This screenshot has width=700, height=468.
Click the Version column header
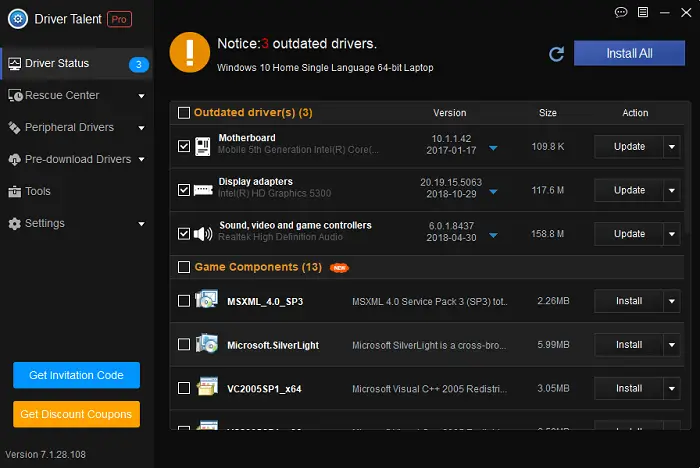tap(450, 113)
